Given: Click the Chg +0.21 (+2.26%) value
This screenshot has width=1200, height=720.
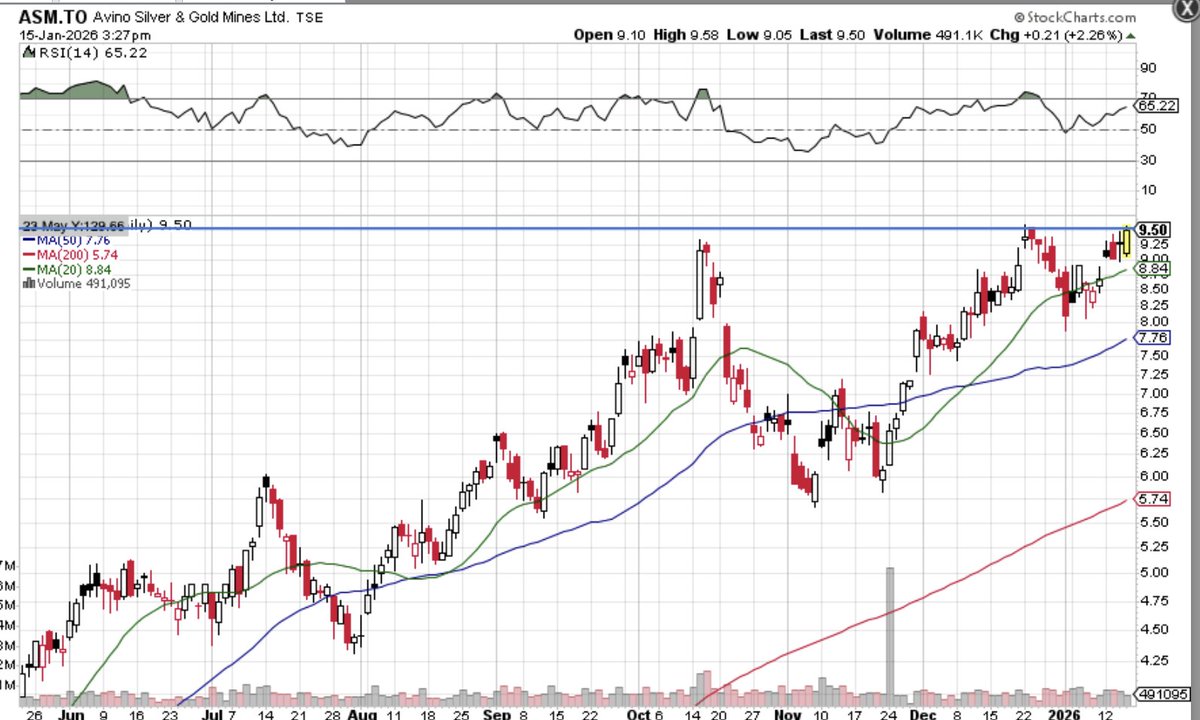Looking at the screenshot, I should 1054,35.
